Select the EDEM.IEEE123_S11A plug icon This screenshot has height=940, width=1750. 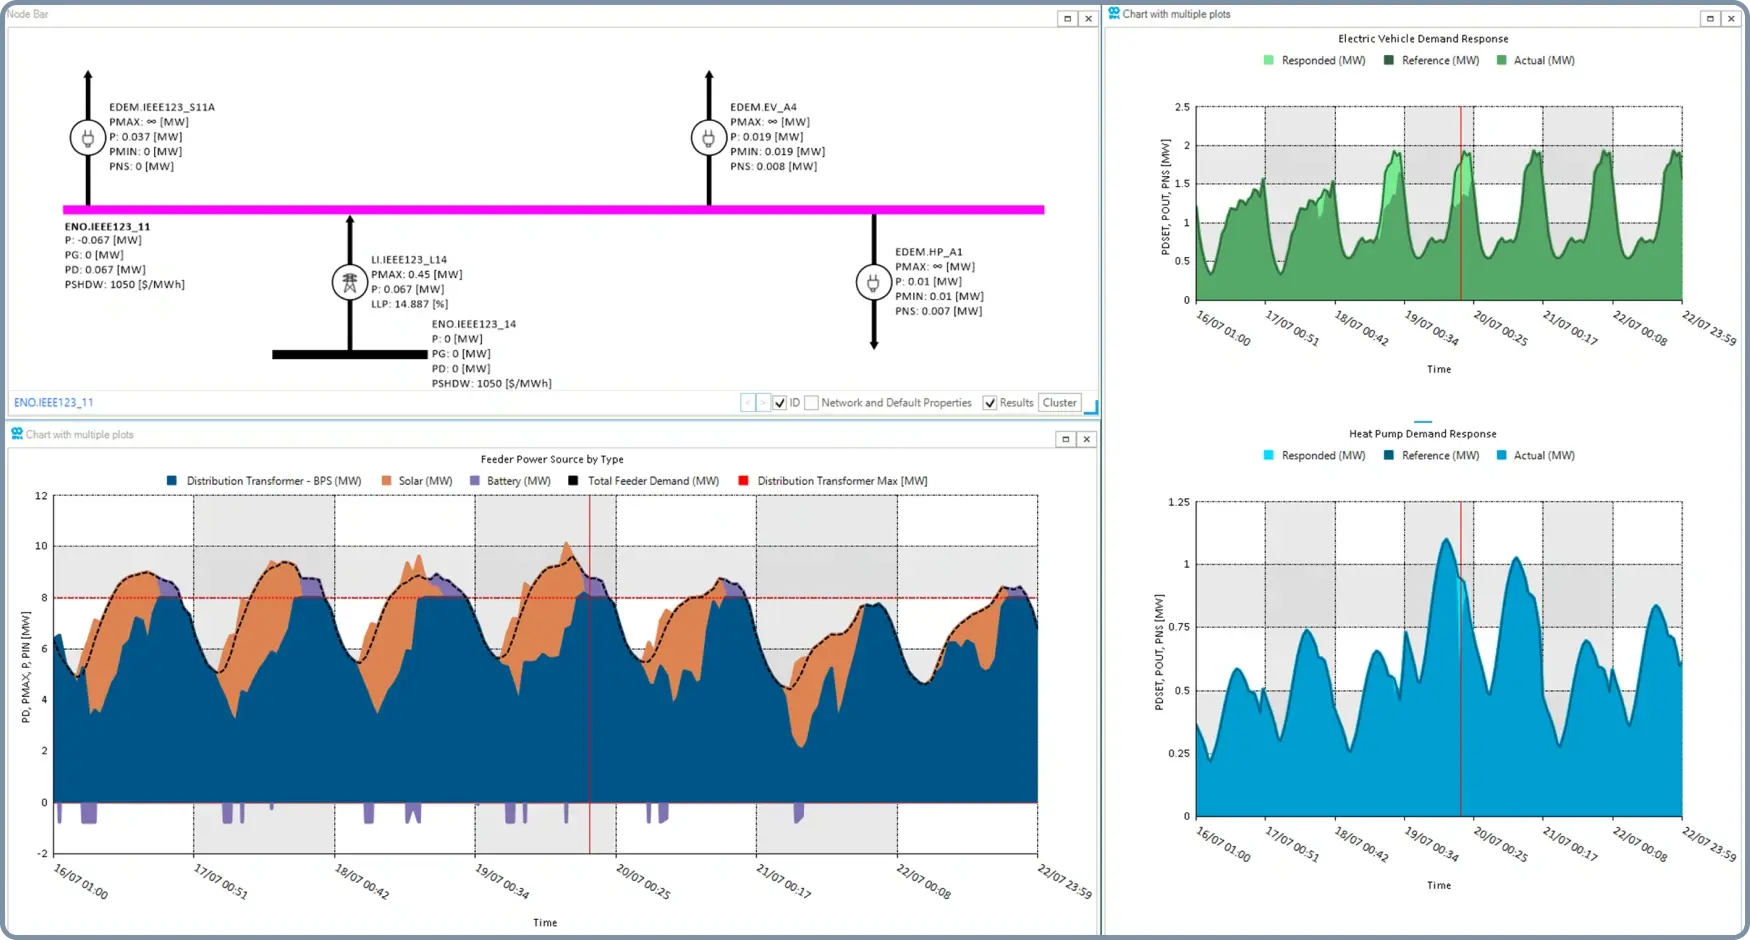point(88,137)
